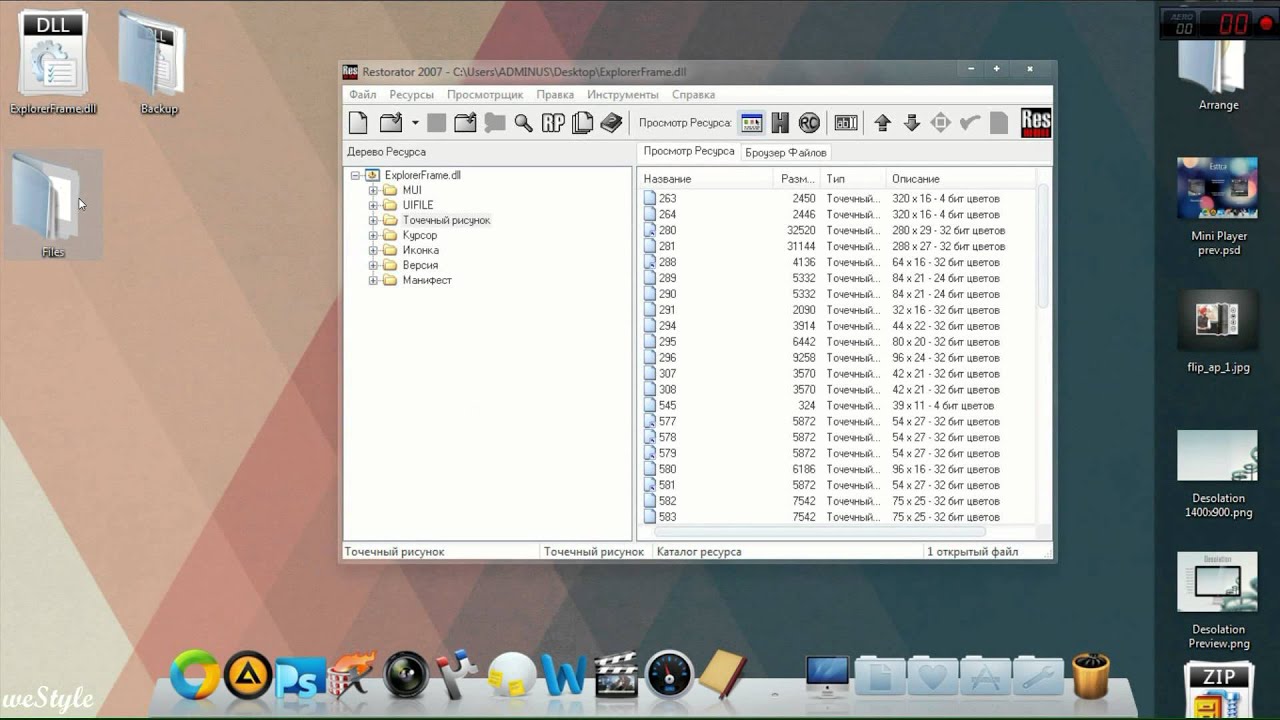1280x720 pixels.
Task: Expand the MUI folder node
Action: 373,190
